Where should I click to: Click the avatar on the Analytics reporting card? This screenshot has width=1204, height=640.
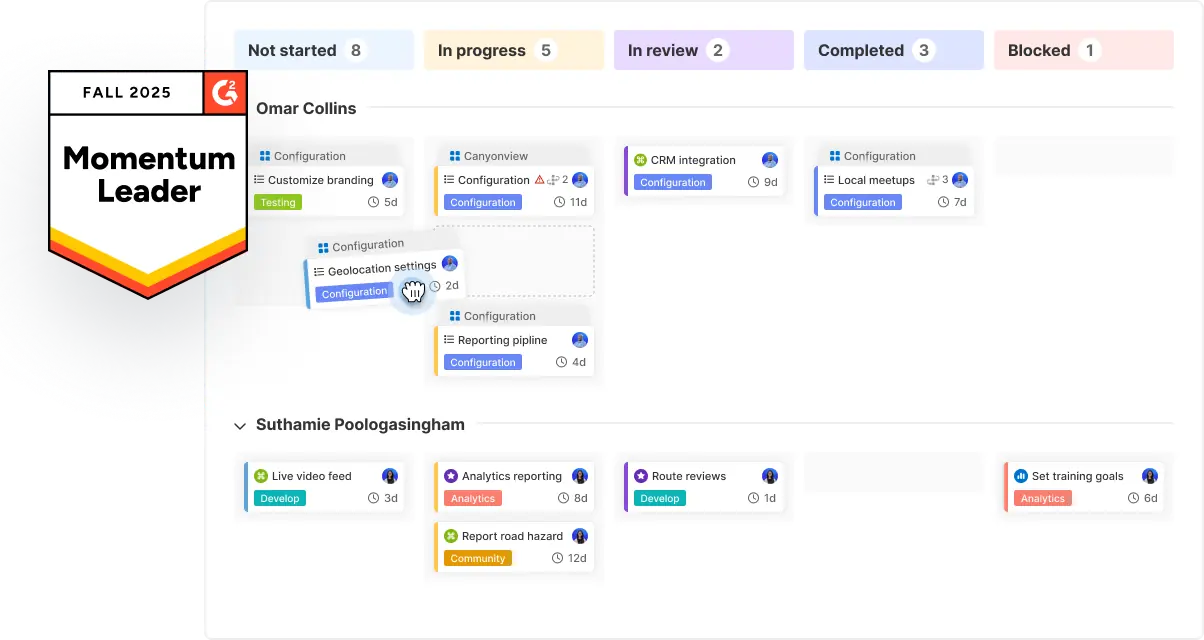point(580,476)
